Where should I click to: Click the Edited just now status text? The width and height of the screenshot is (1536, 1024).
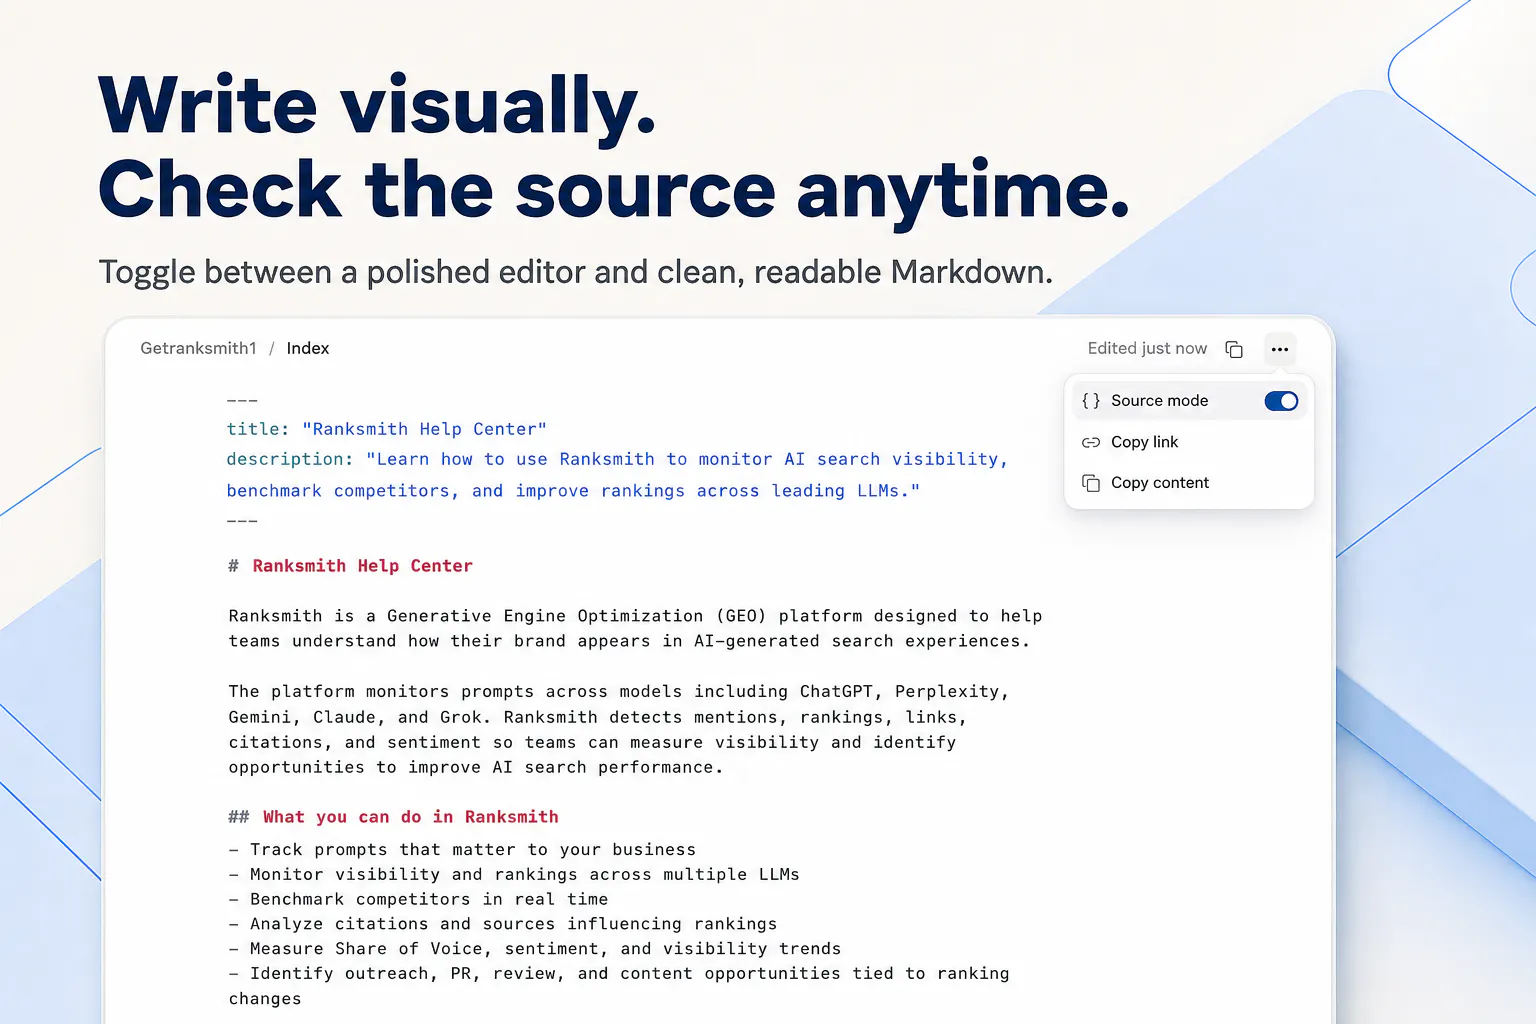coord(1147,348)
